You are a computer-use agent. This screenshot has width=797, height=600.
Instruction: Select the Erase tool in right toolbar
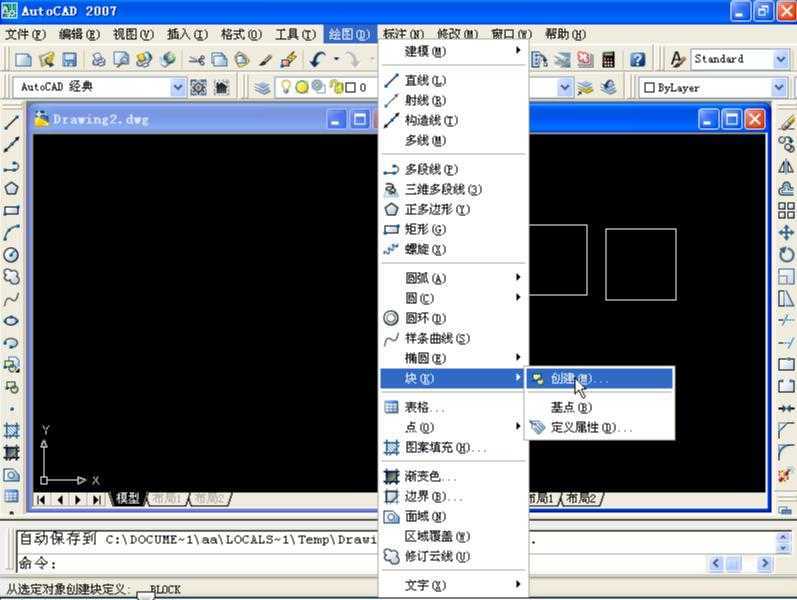pos(786,123)
